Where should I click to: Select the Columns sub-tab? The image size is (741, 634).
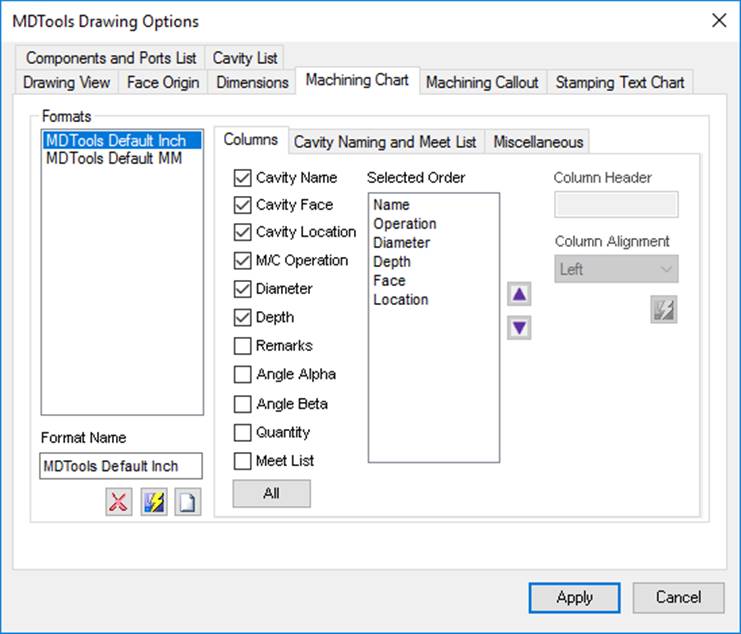point(251,140)
